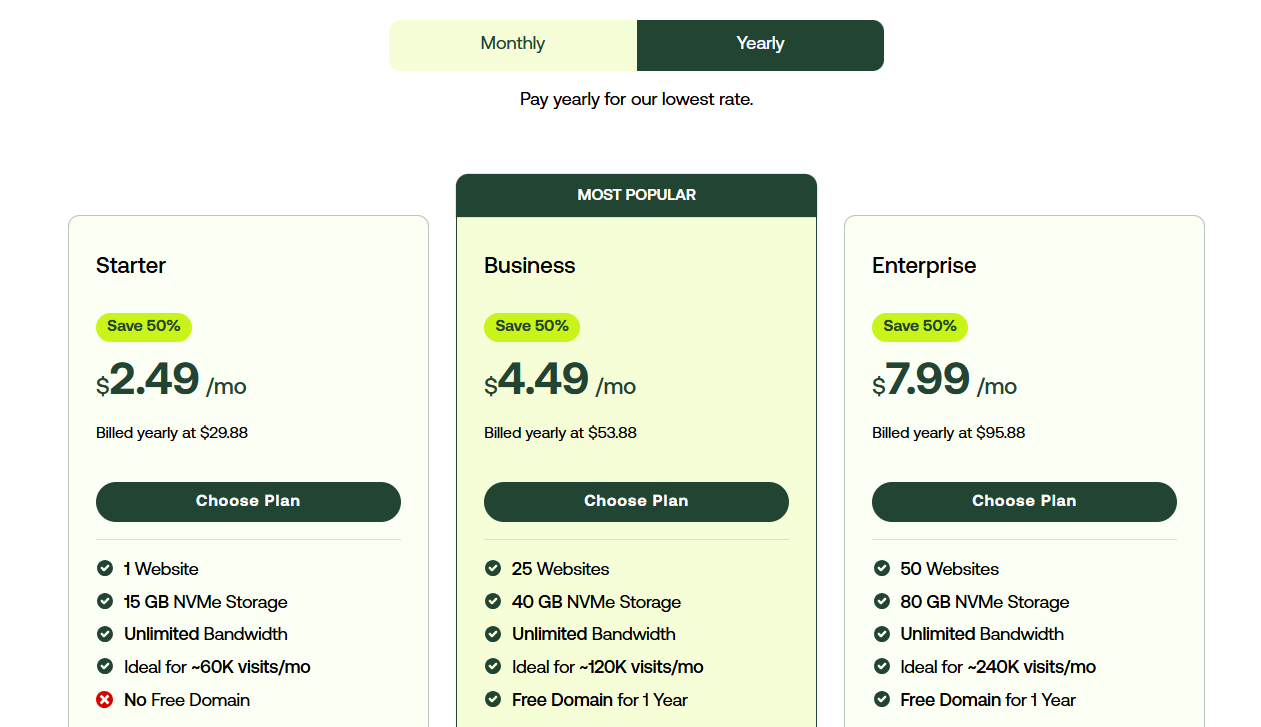Click the $7.99 /mo price
Viewport: 1261px width, 727px height.
click(945, 381)
